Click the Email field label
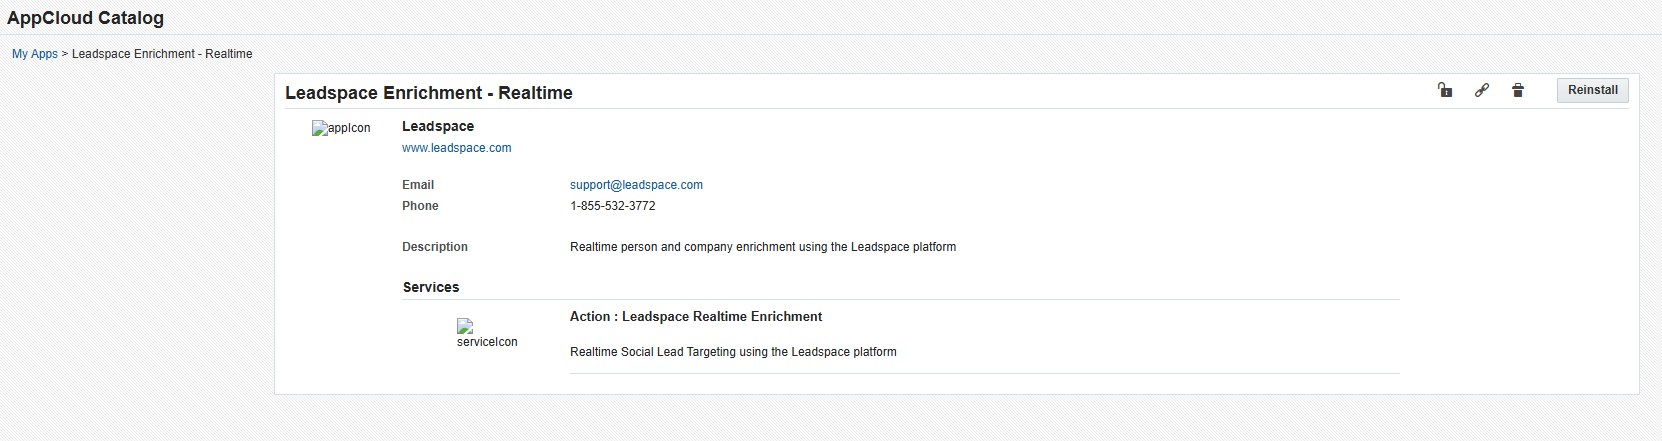Image resolution: width=1662 pixels, height=441 pixels. [418, 185]
